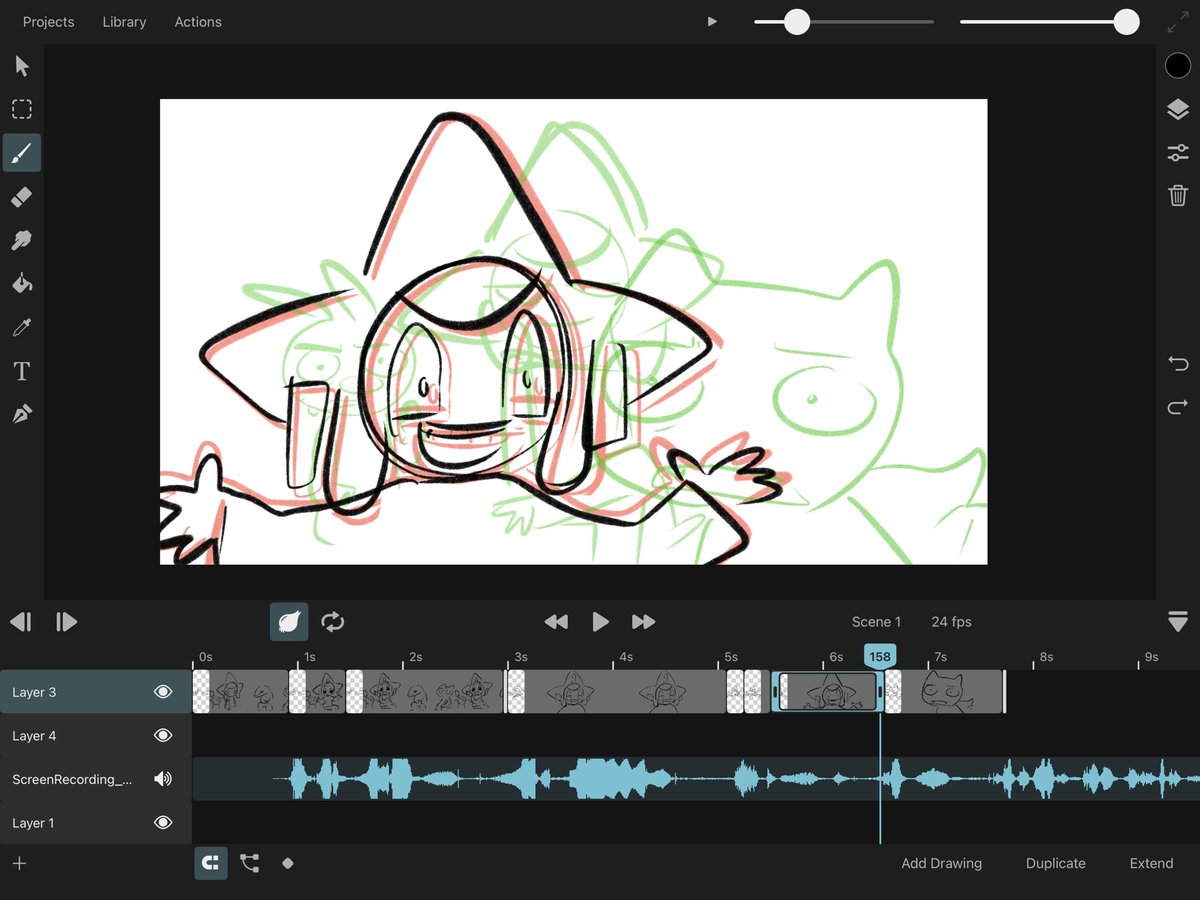Screen dimensions: 1200x900
Task: Select the highlighted drawing clip in Layer 3
Action: [x=827, y=692]
